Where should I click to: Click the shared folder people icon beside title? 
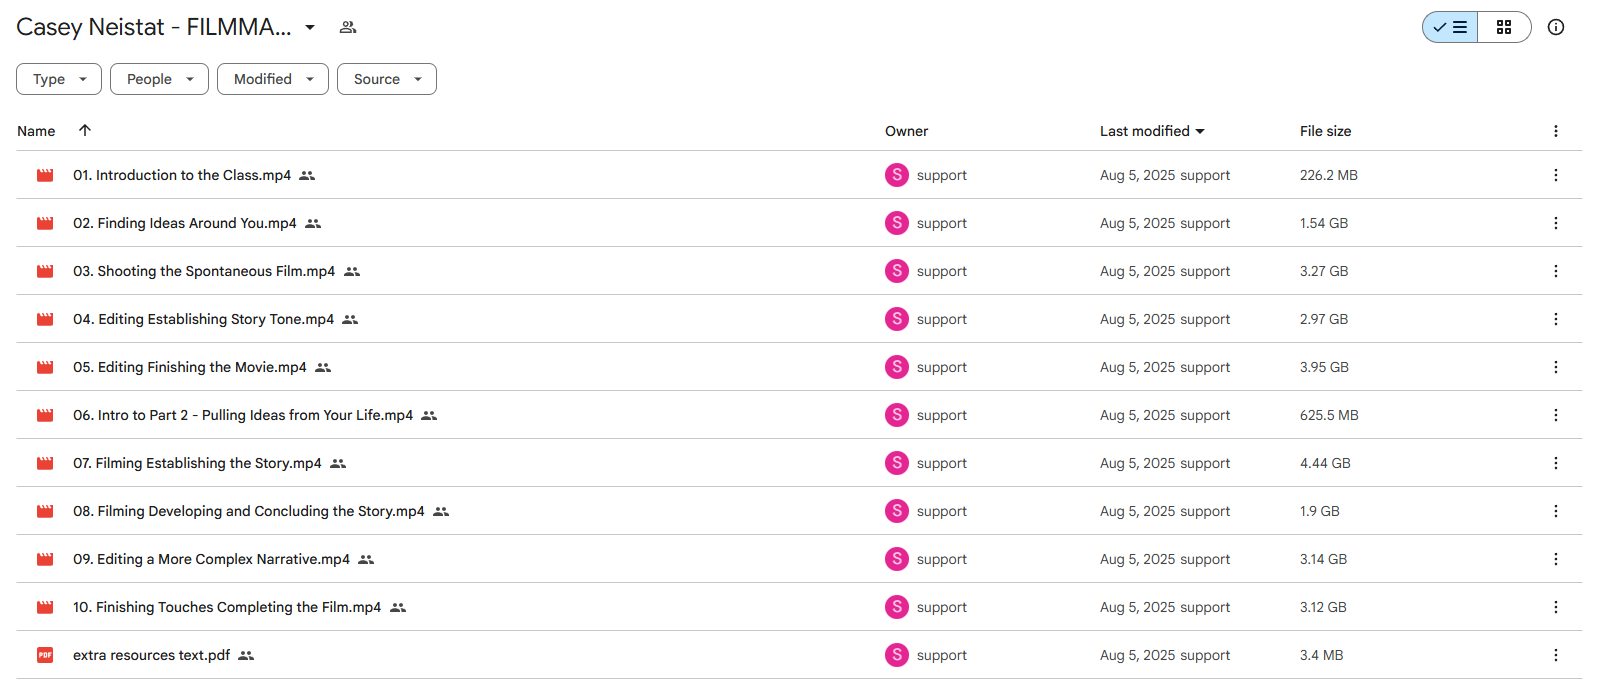click(x=348, y=27)
